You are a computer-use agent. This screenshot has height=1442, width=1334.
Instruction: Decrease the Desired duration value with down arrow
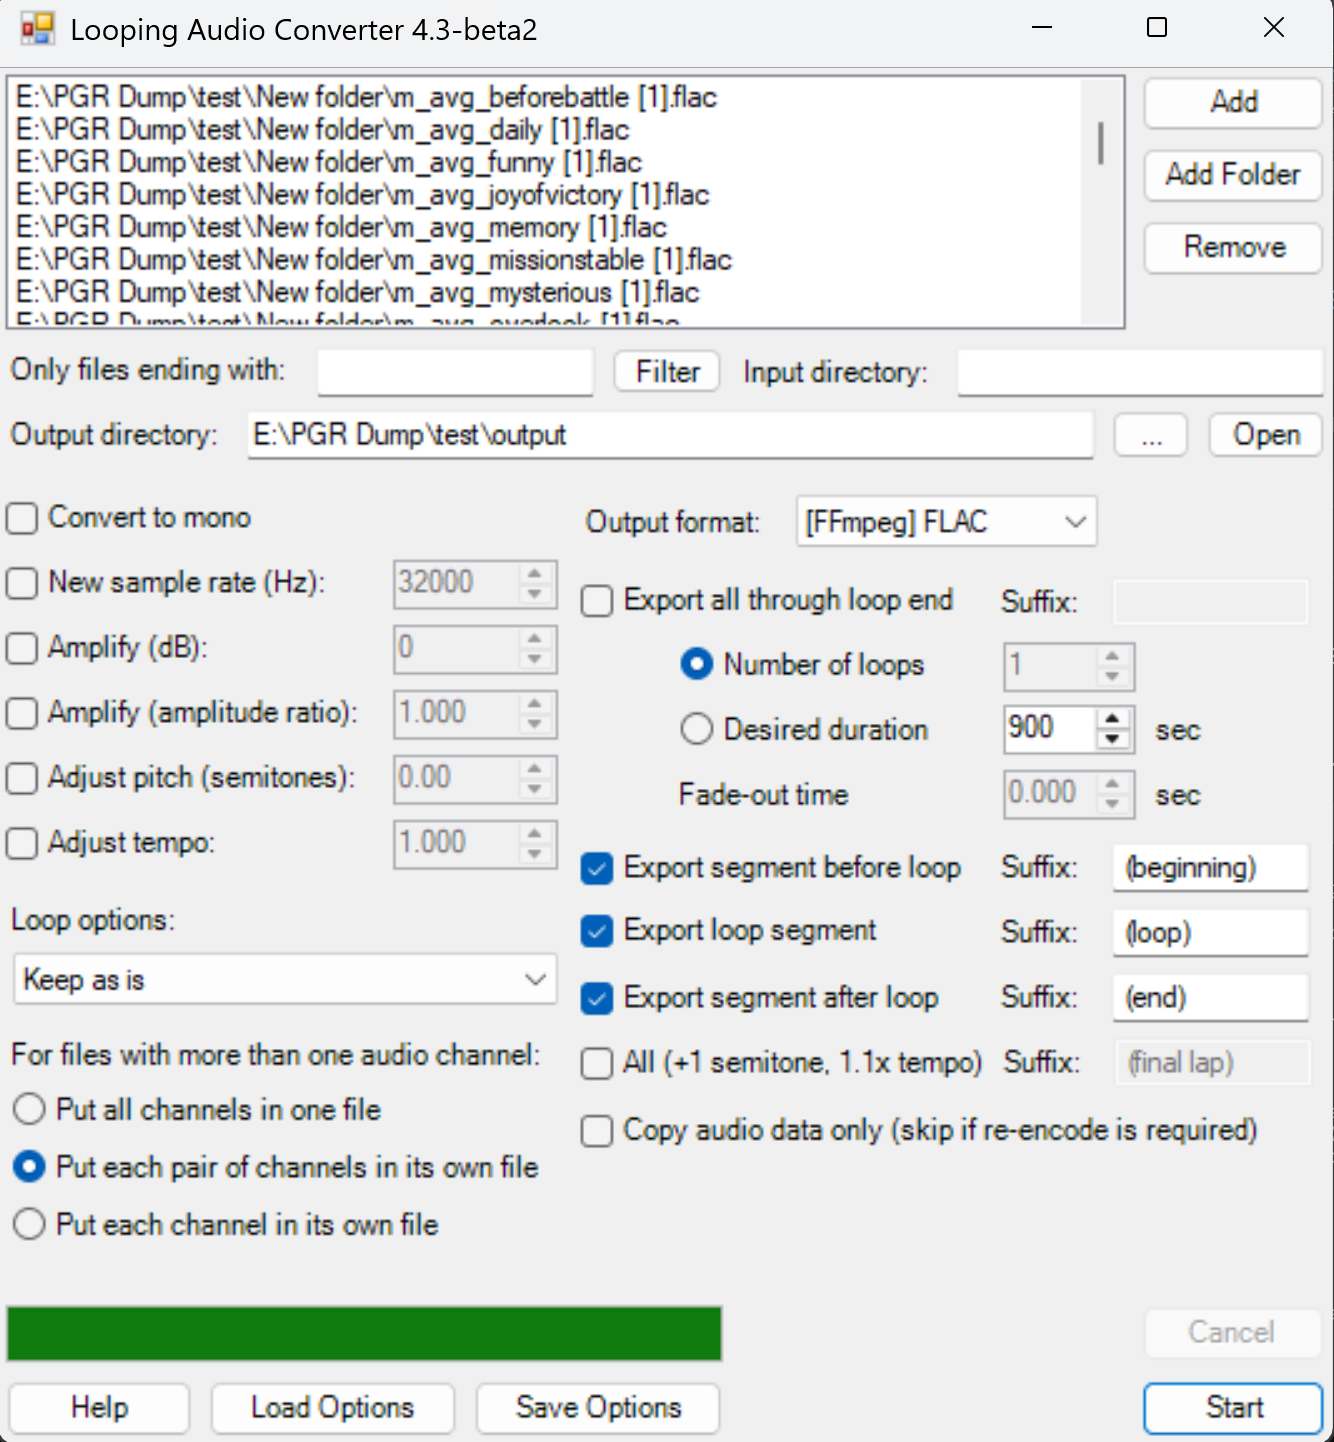[x=1112, y=739]
